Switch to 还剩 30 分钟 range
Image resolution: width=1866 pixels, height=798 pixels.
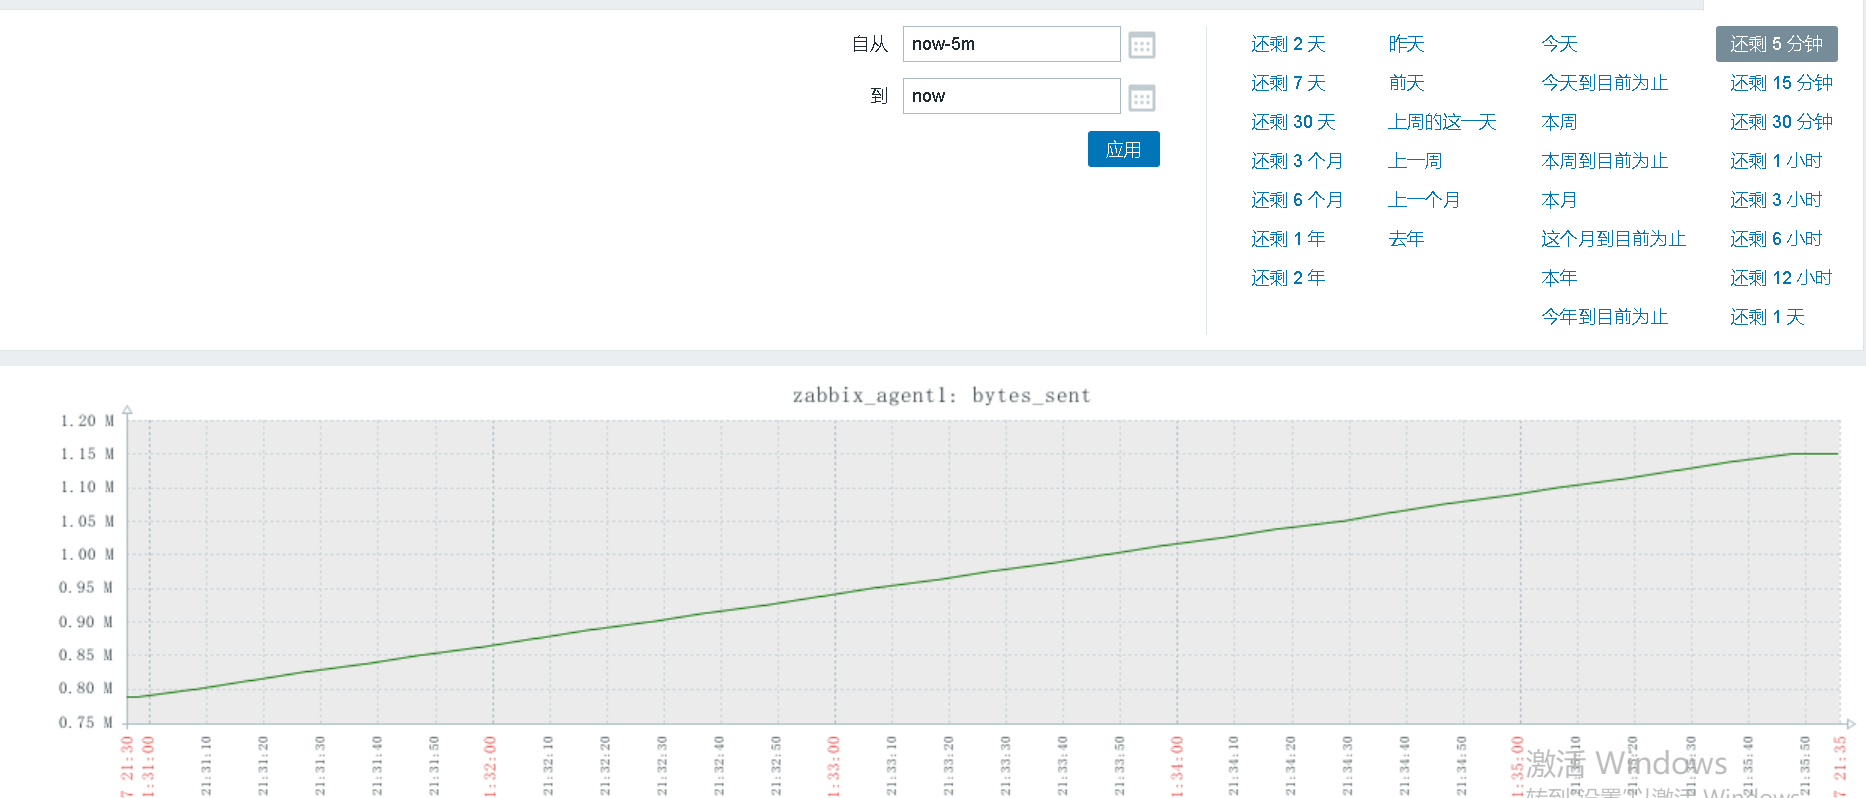pyautogui.click(x=1781, y=122)
